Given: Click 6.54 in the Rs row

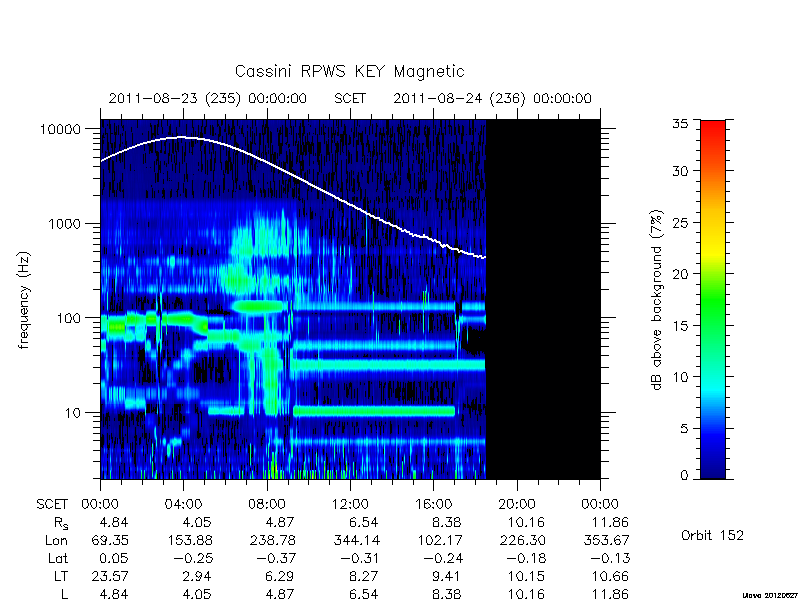Looking at the screenshot, I should pos(364,522).
